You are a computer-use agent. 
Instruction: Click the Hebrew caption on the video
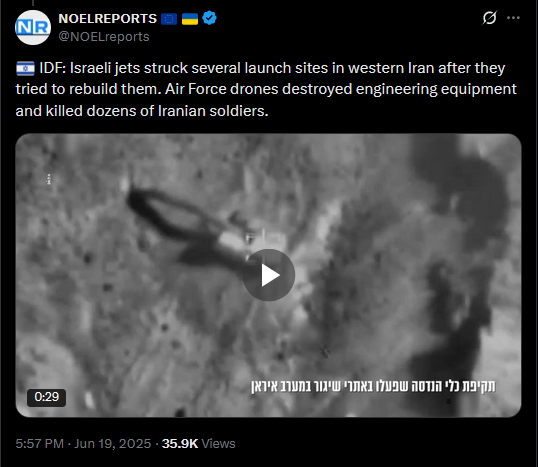373,386
